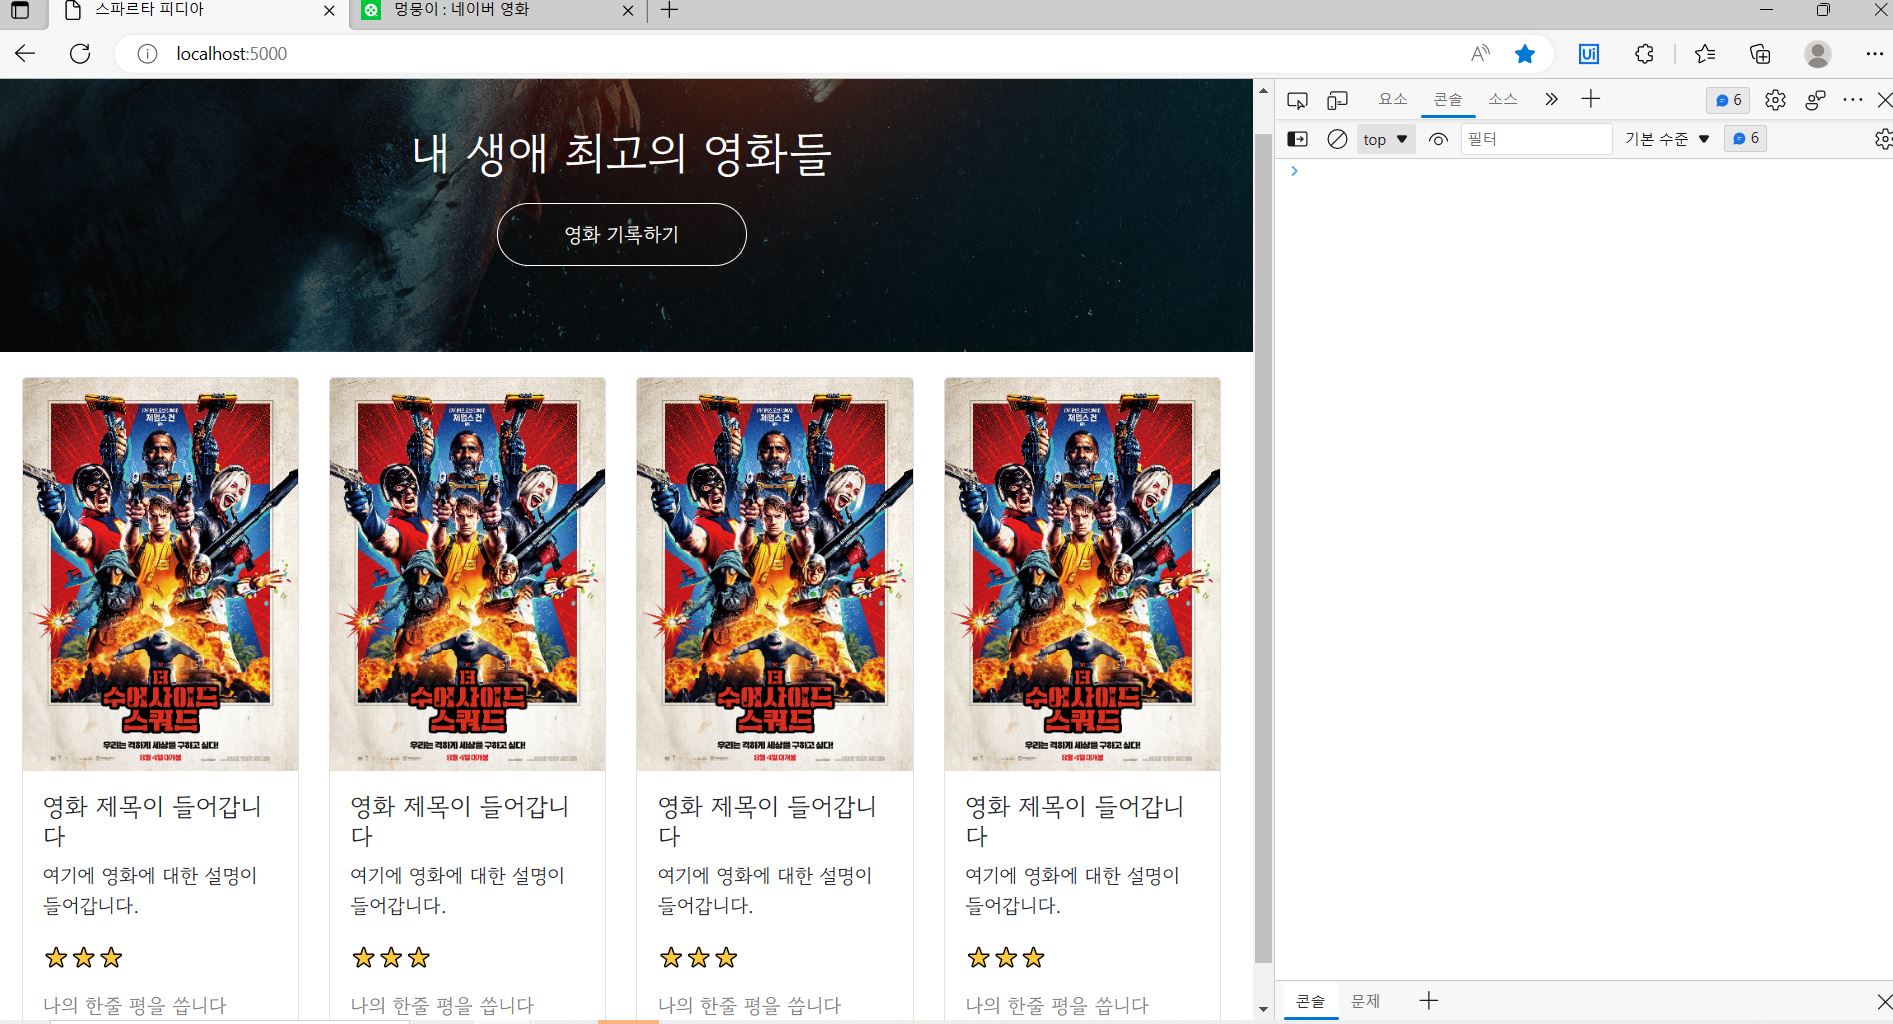Viewport: 1893px width, 1024px height.
Task: Close the 멍뭉이 : 네이버 영화 tab
Action: point(628,11)
